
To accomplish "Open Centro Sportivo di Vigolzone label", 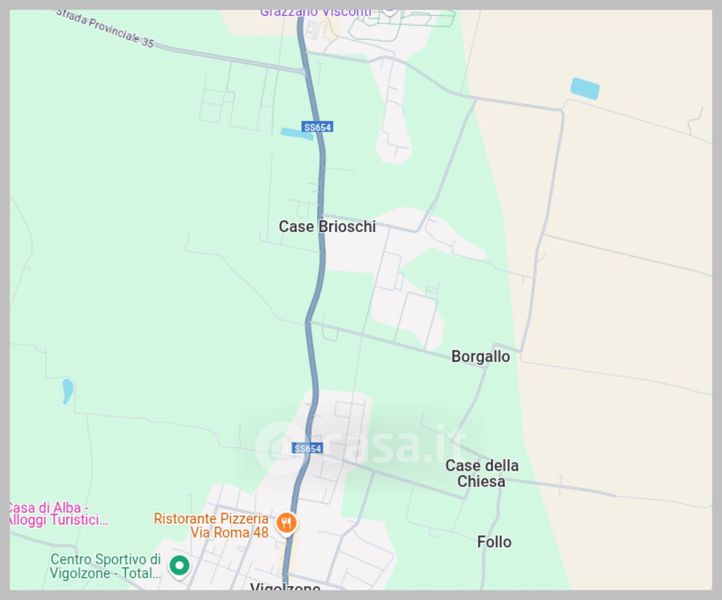I will click(x=105, y=566).
